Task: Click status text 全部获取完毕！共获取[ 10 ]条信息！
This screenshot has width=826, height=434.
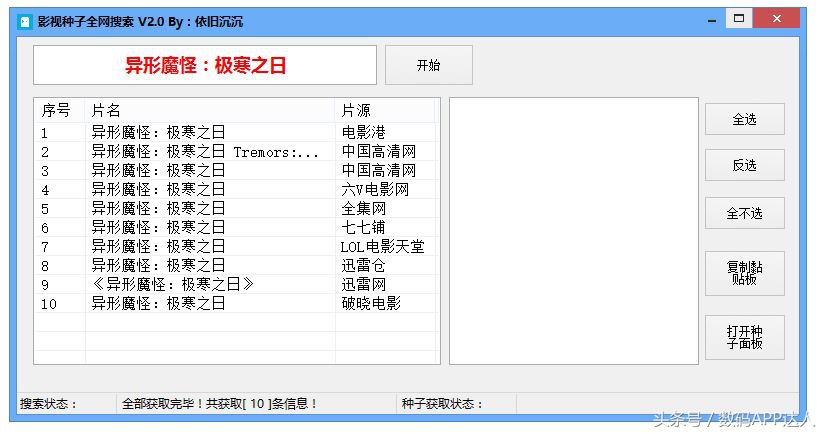Action: (219, 404)
